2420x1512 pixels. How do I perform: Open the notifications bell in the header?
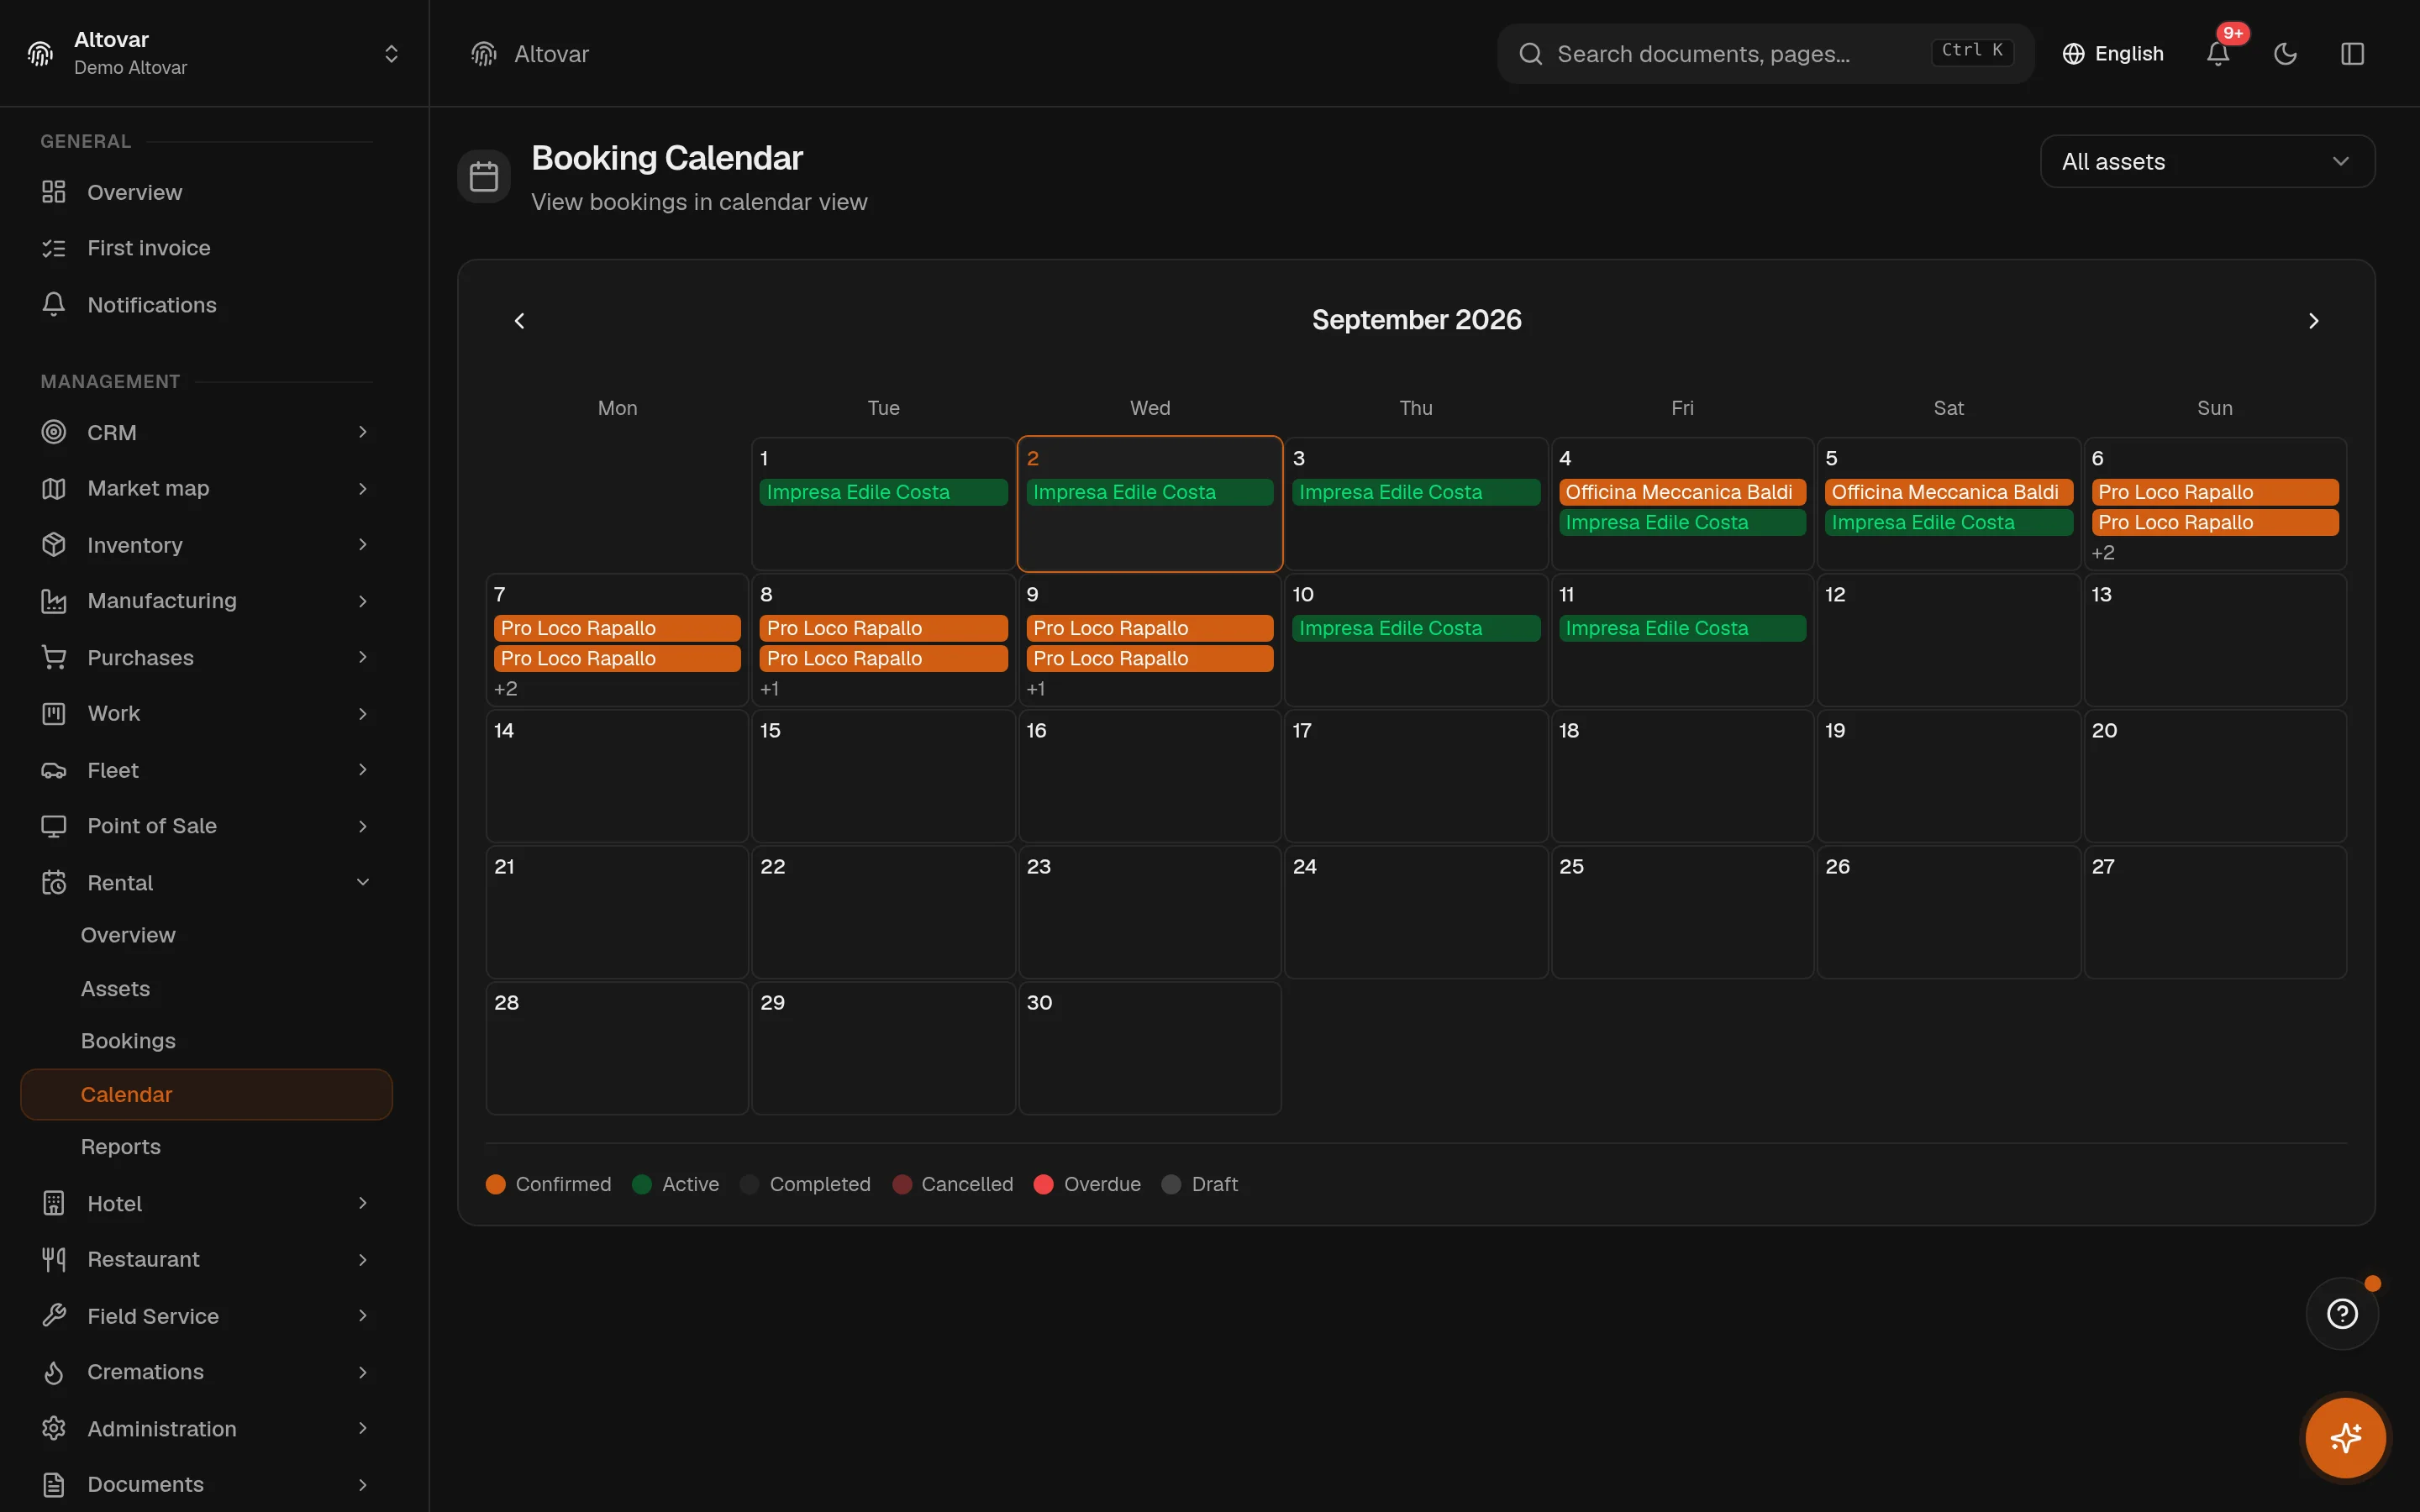(x=2217, y=54)
